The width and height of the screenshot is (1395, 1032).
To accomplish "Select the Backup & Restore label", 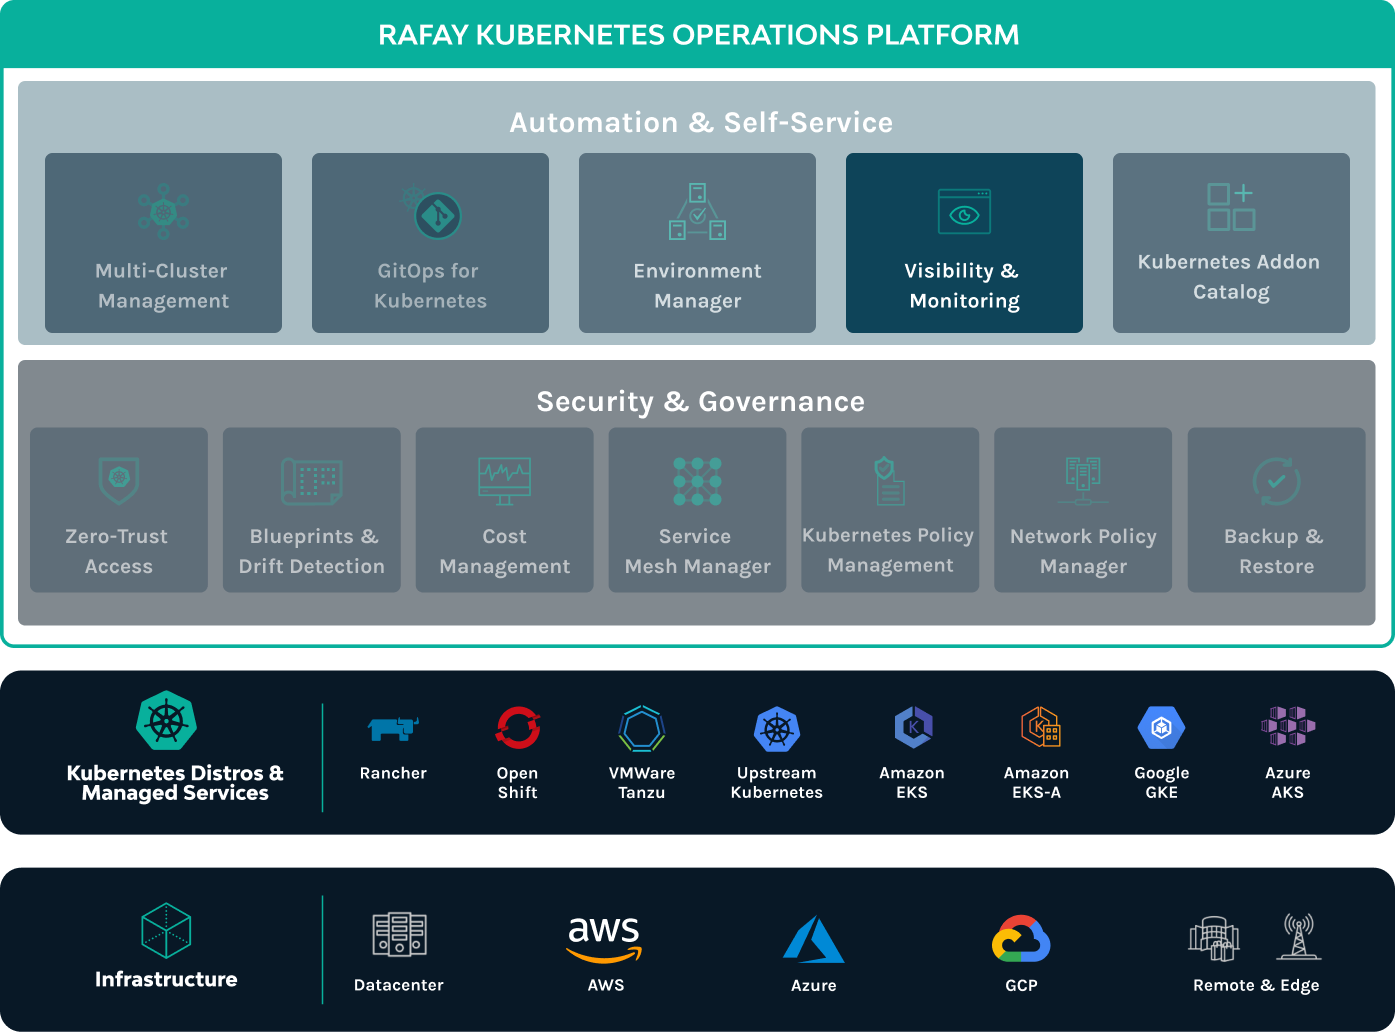I will coord(1275,551).
